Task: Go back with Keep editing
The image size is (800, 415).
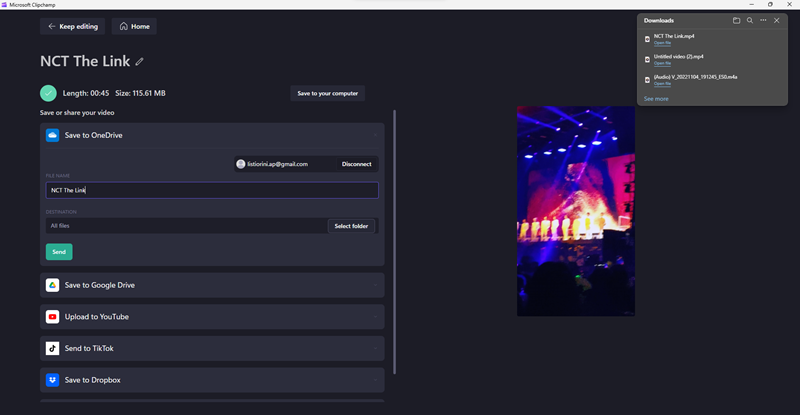Action: click(x=72, y=27)
